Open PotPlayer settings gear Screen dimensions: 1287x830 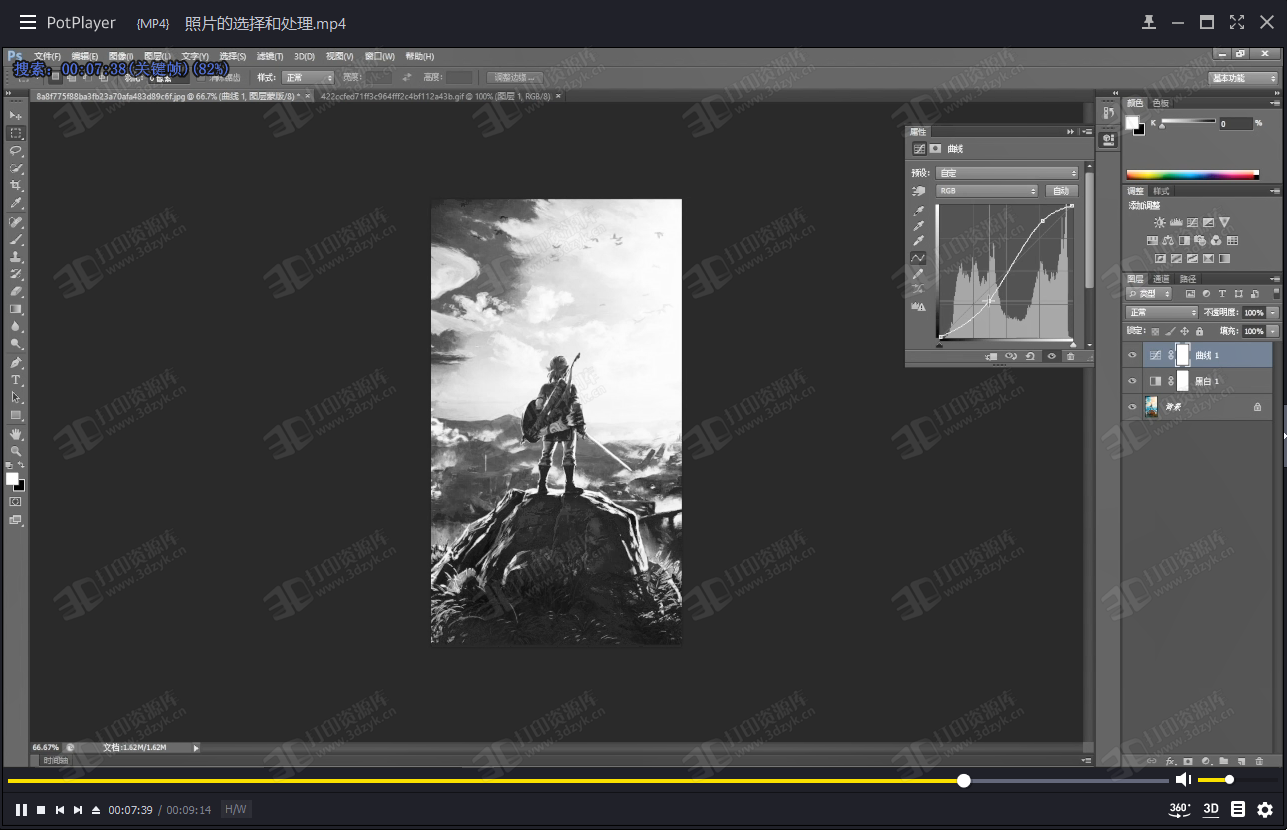click(x=1265, y=809)
